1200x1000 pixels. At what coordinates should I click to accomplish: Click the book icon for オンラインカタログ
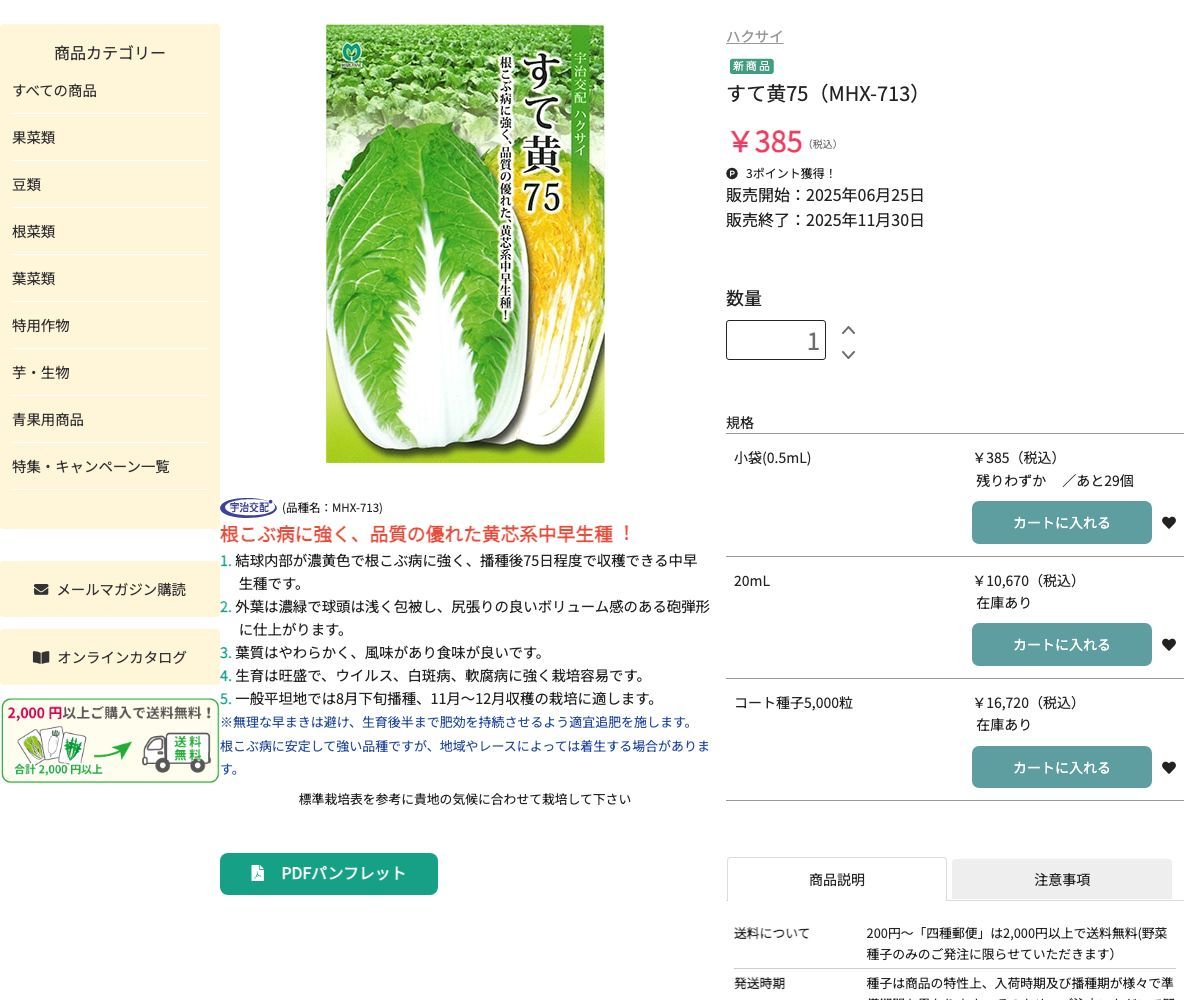coord(41,657)
